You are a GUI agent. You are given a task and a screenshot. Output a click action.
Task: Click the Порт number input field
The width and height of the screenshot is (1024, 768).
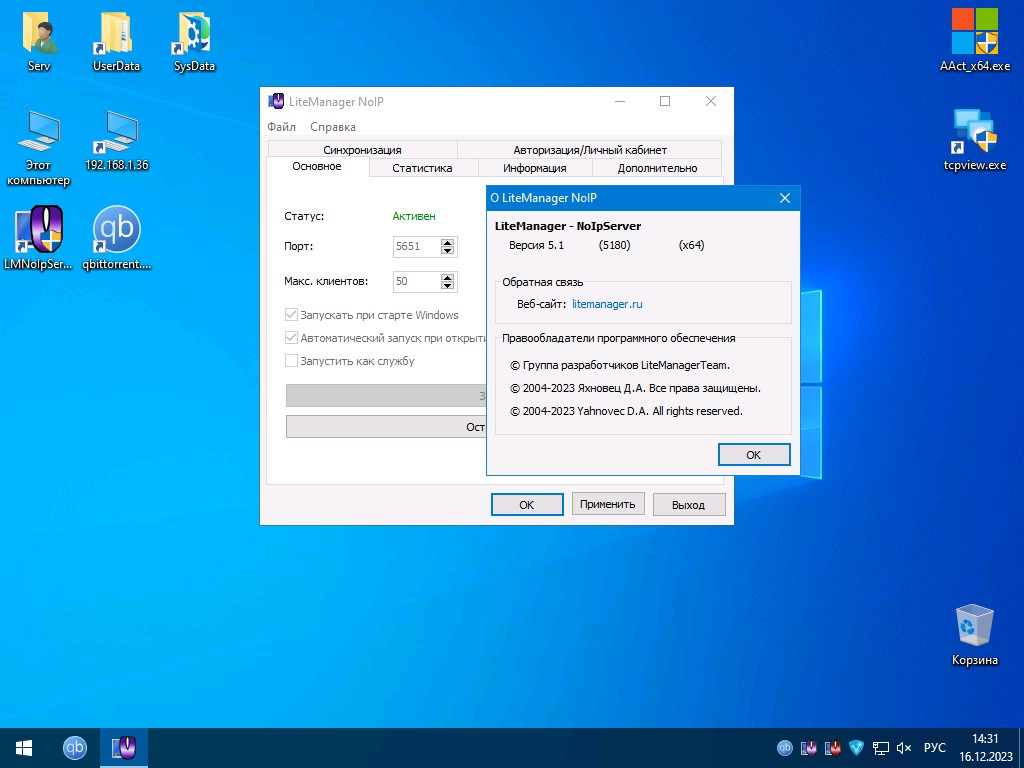pos(417,246)
